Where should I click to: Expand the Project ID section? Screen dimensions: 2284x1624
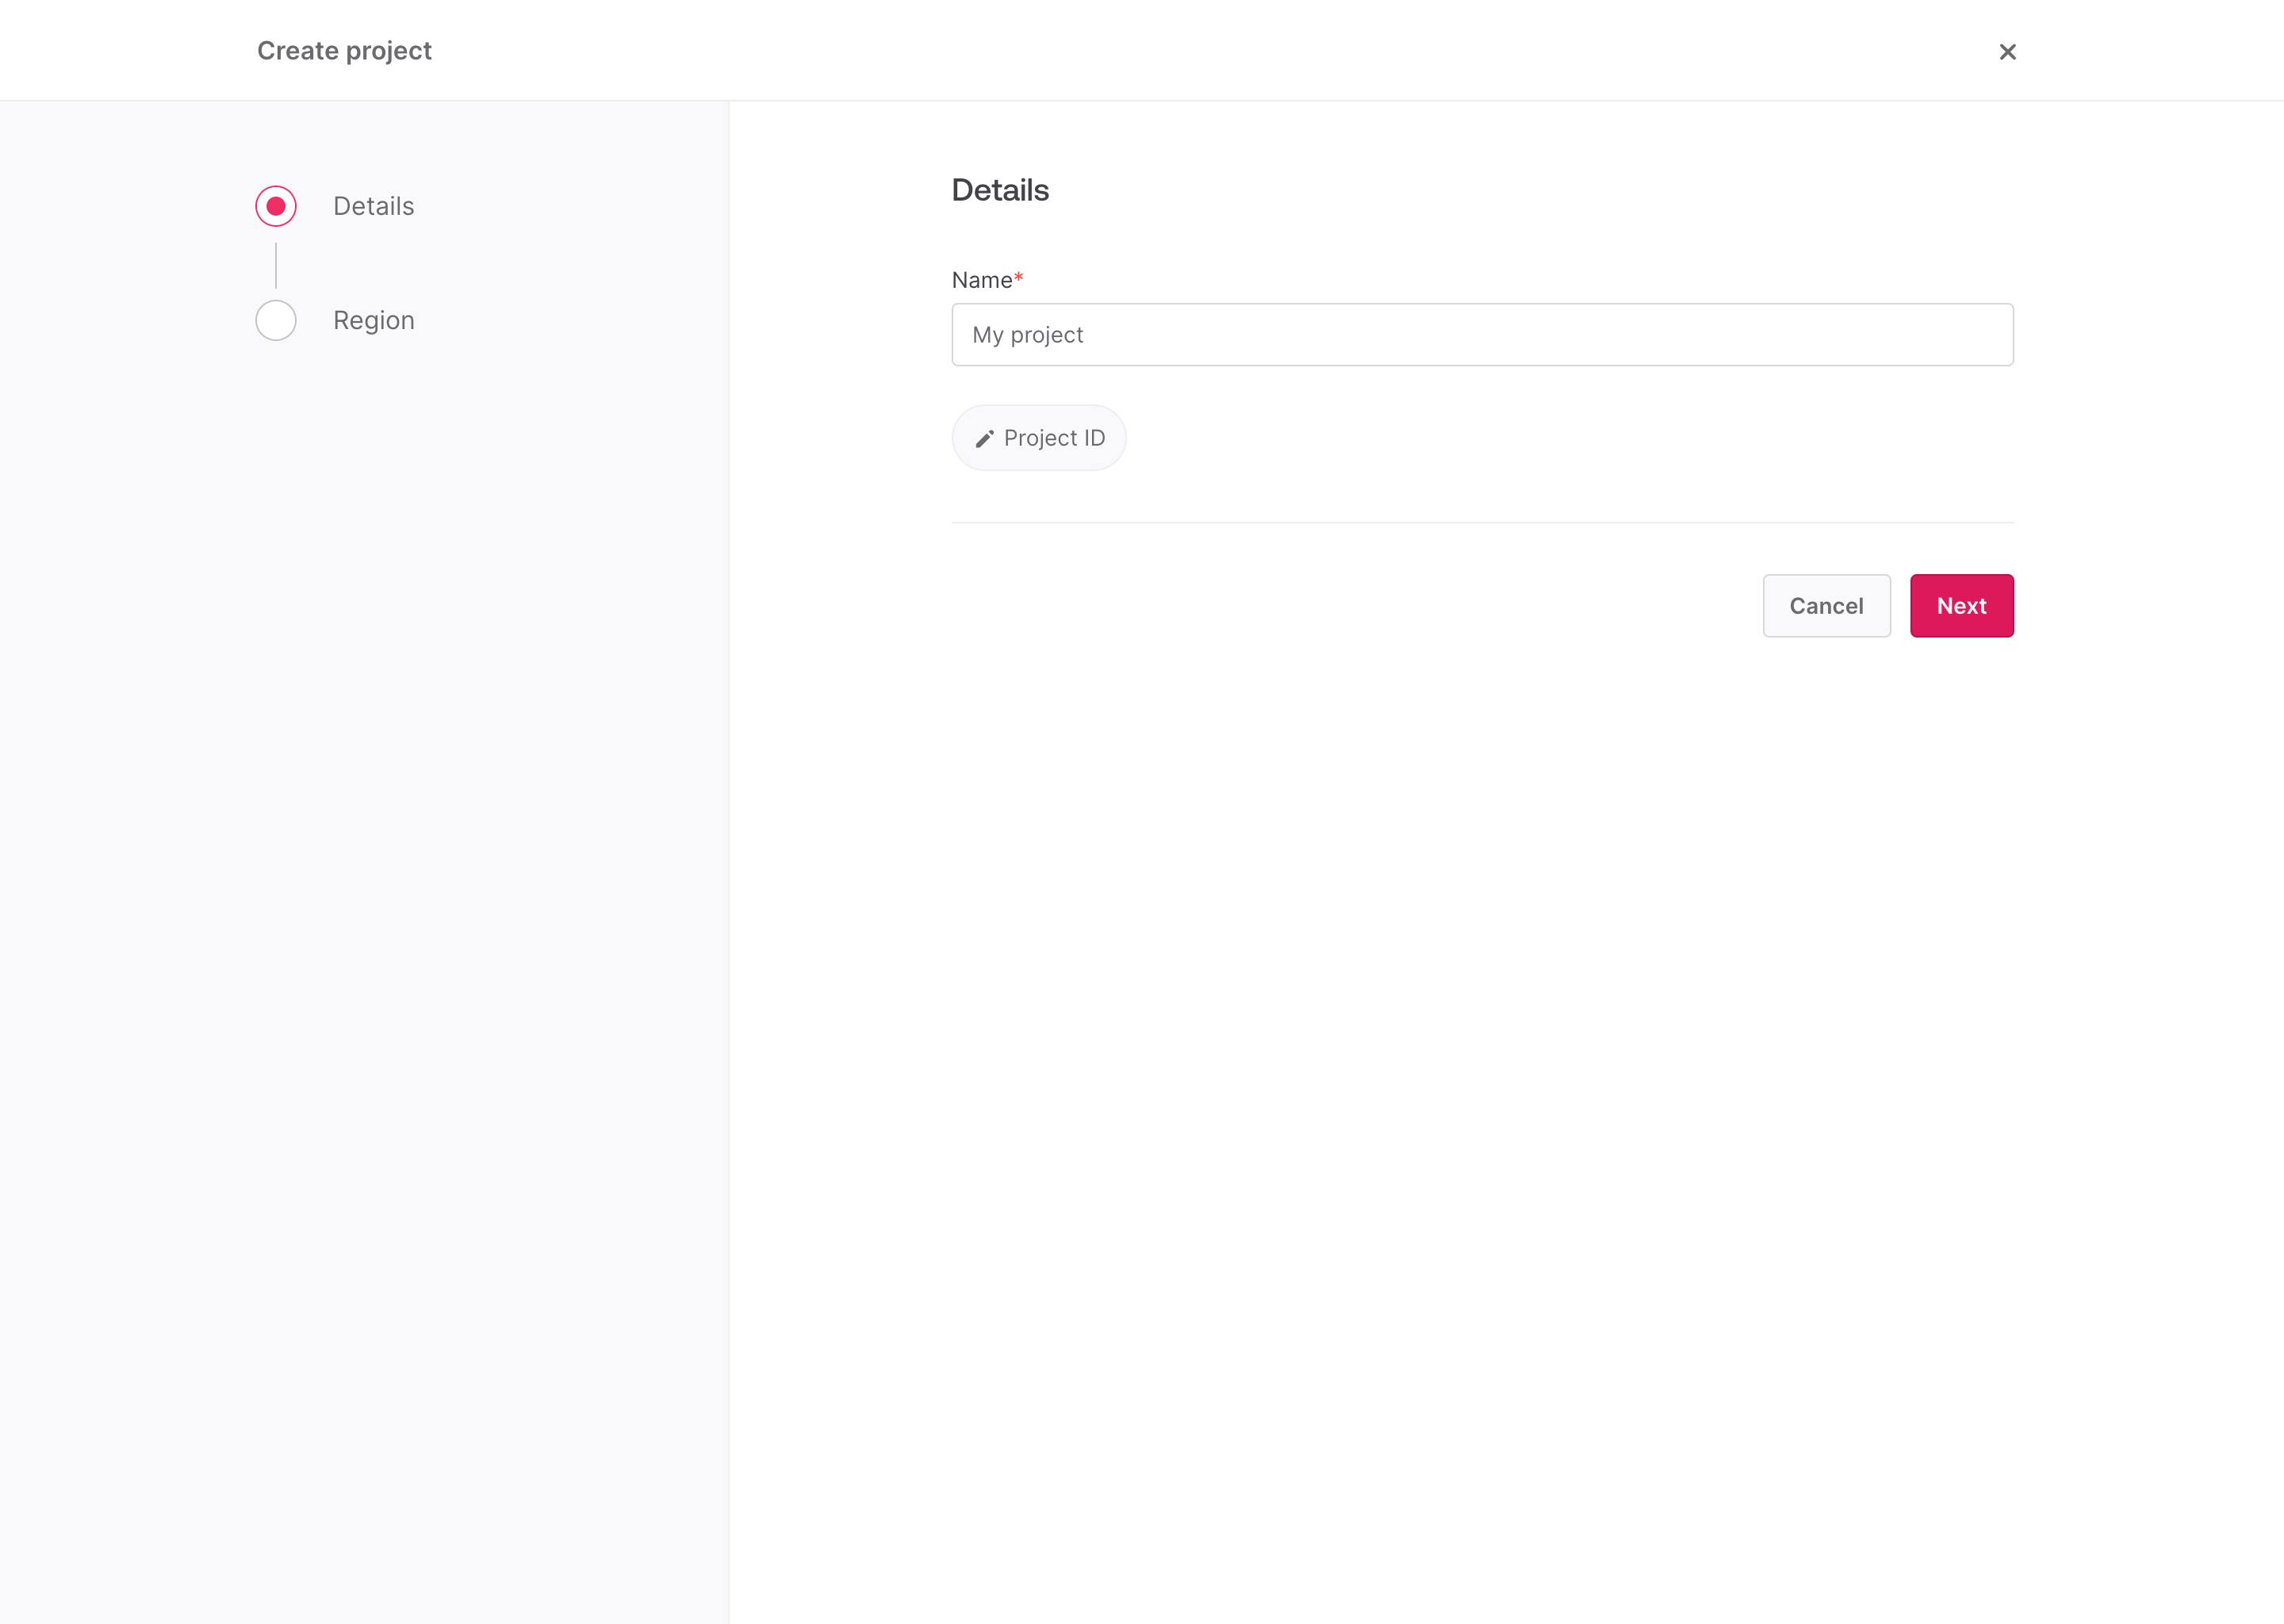click(x=1038, y=438)
